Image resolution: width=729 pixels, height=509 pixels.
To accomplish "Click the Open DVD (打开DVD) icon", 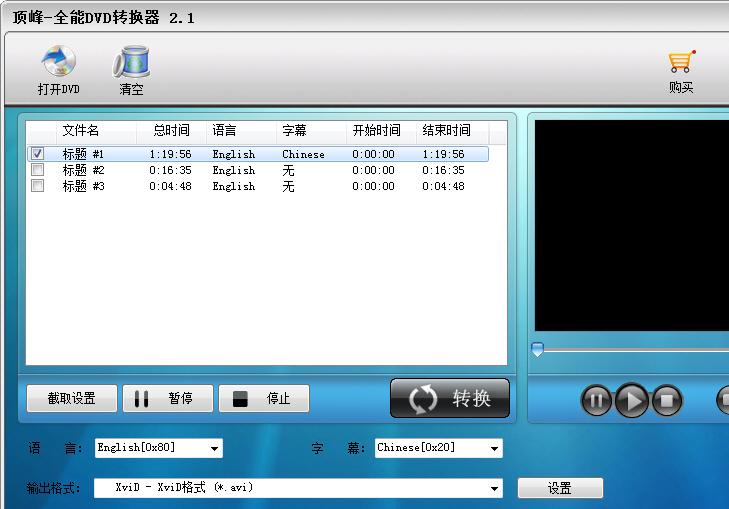I will [x=58, y=63].
